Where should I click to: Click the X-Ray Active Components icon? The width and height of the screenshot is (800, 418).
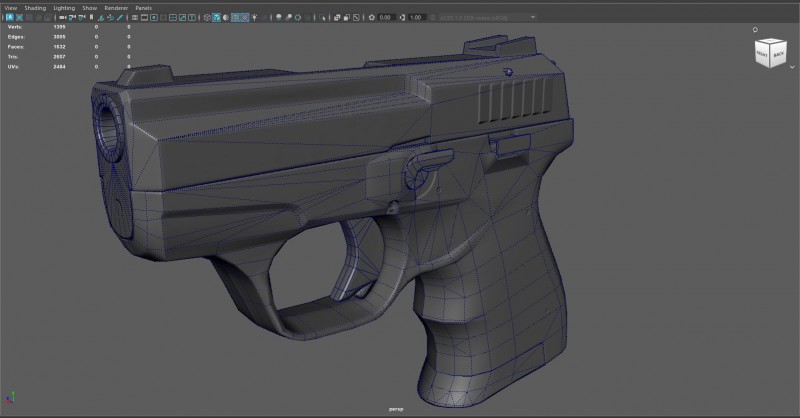click(x=346, y=17)
